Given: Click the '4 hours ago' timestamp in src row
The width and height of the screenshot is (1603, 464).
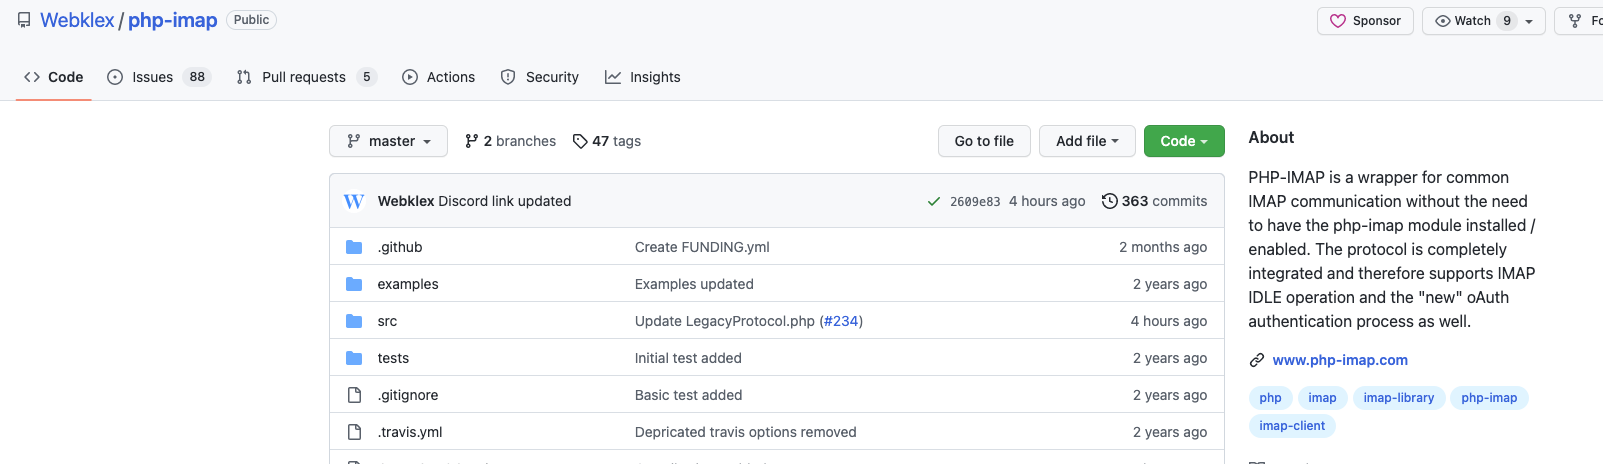Looking at the screenshot, I should 1169,321.
